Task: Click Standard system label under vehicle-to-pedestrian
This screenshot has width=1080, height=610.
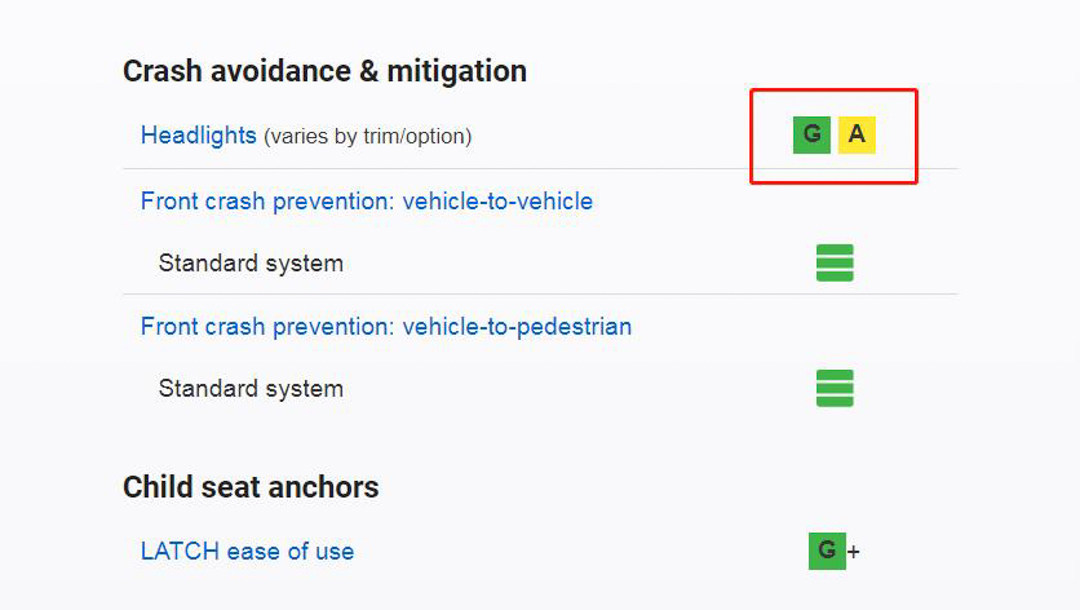Action: (250, 388)
